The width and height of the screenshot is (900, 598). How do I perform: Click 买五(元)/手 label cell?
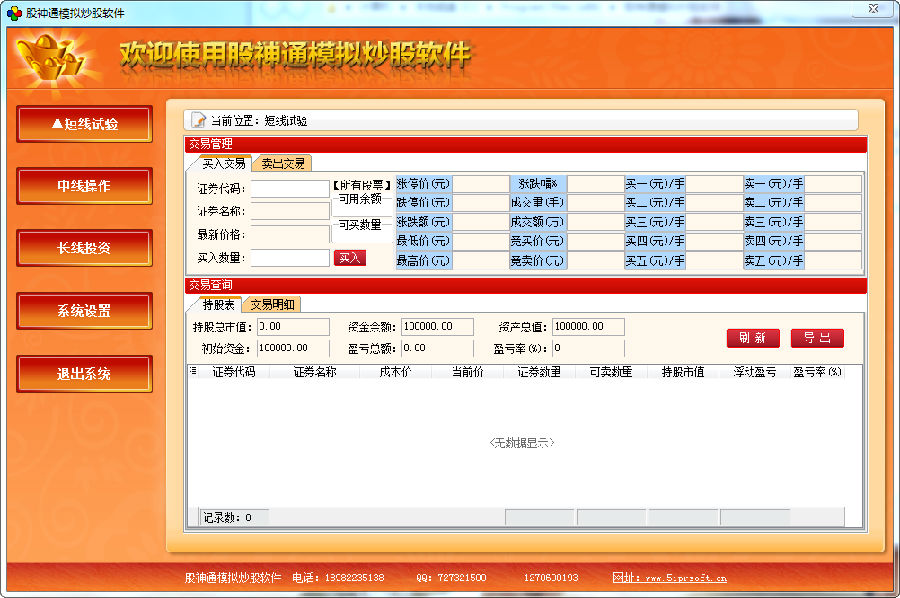pyautogui.click(x=655, y=261)
